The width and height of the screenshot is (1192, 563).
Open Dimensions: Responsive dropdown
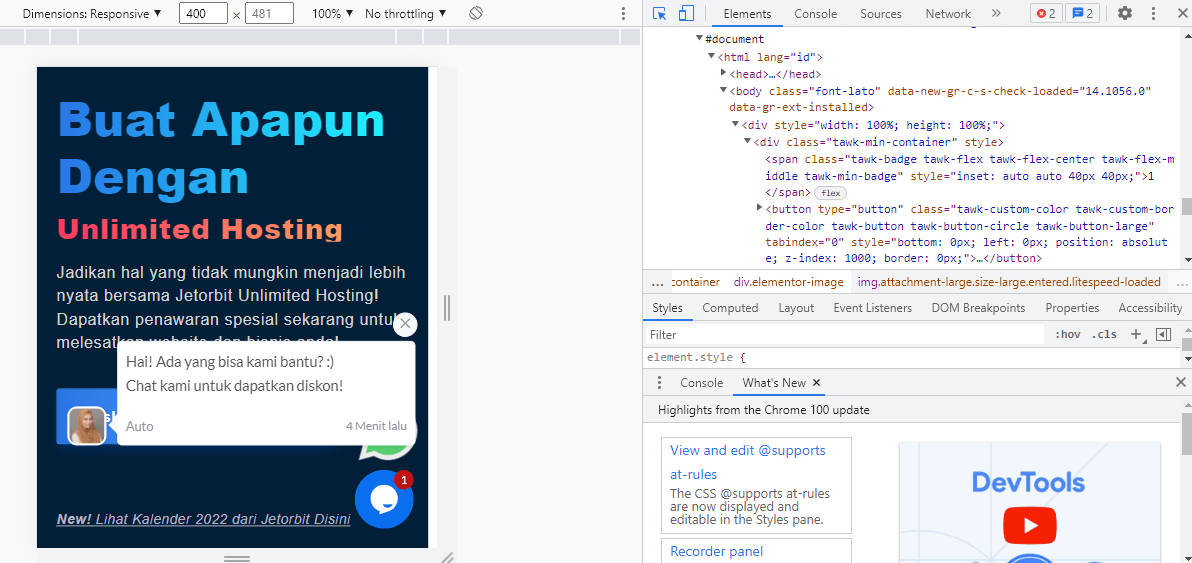(x=91, y=13)
